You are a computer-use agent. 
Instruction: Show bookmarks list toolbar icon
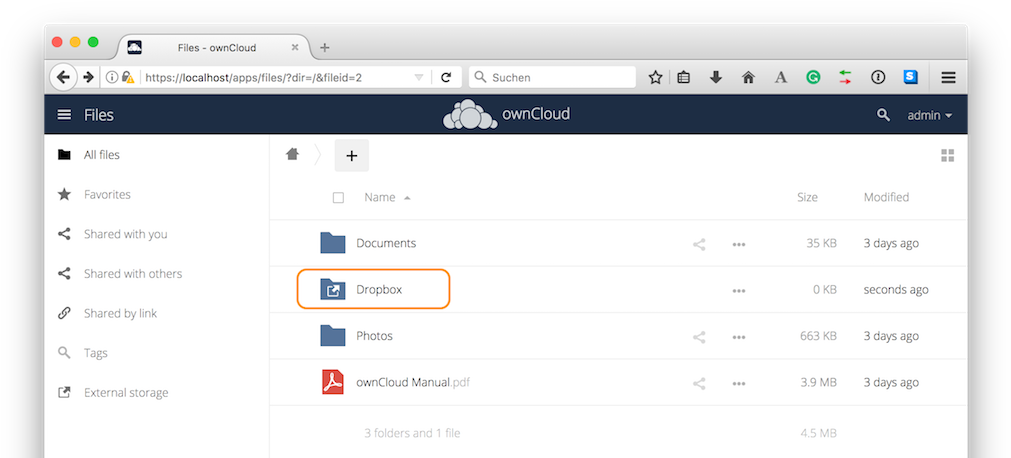click(x=683, y=77)
